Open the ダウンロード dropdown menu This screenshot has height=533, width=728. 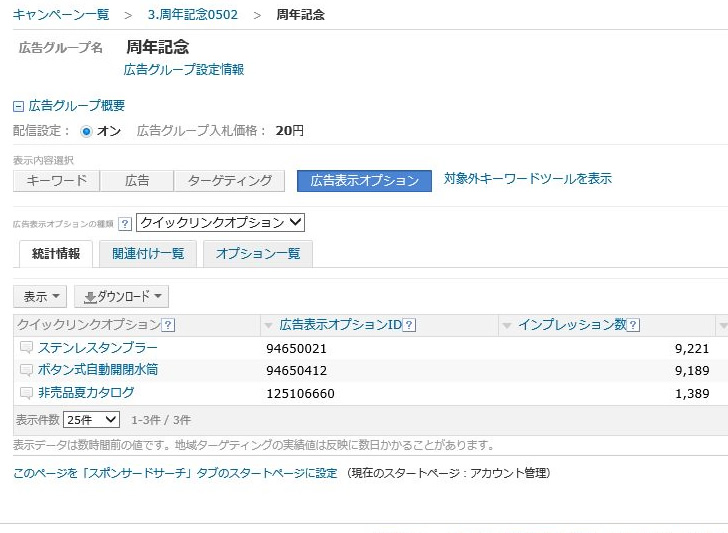coord(122,297)
